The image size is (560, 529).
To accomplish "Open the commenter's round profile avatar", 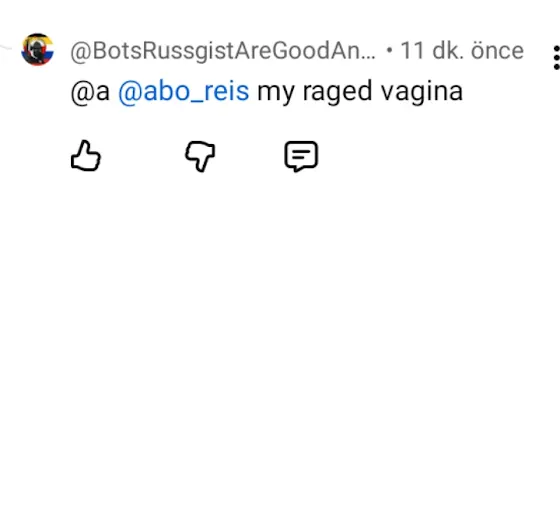I will (38, 50).
